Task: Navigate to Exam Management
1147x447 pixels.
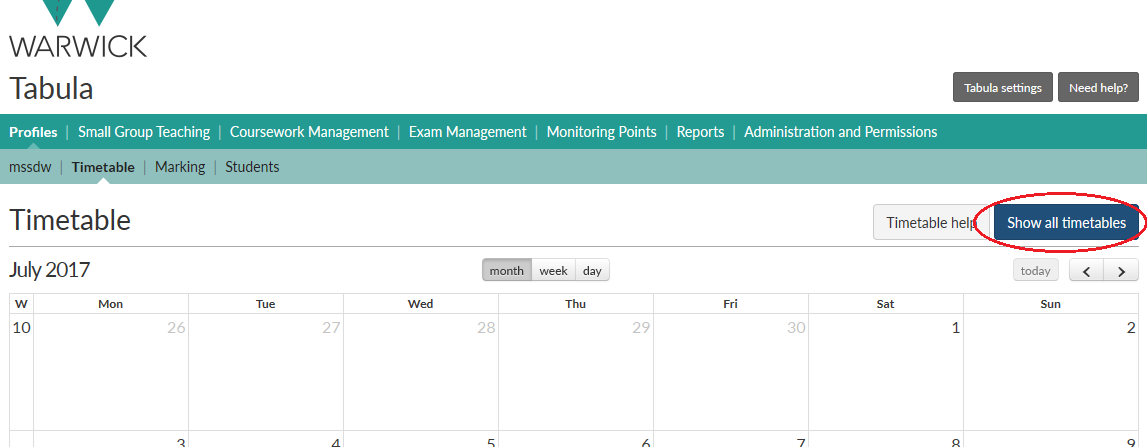Action: pos(467,132)
